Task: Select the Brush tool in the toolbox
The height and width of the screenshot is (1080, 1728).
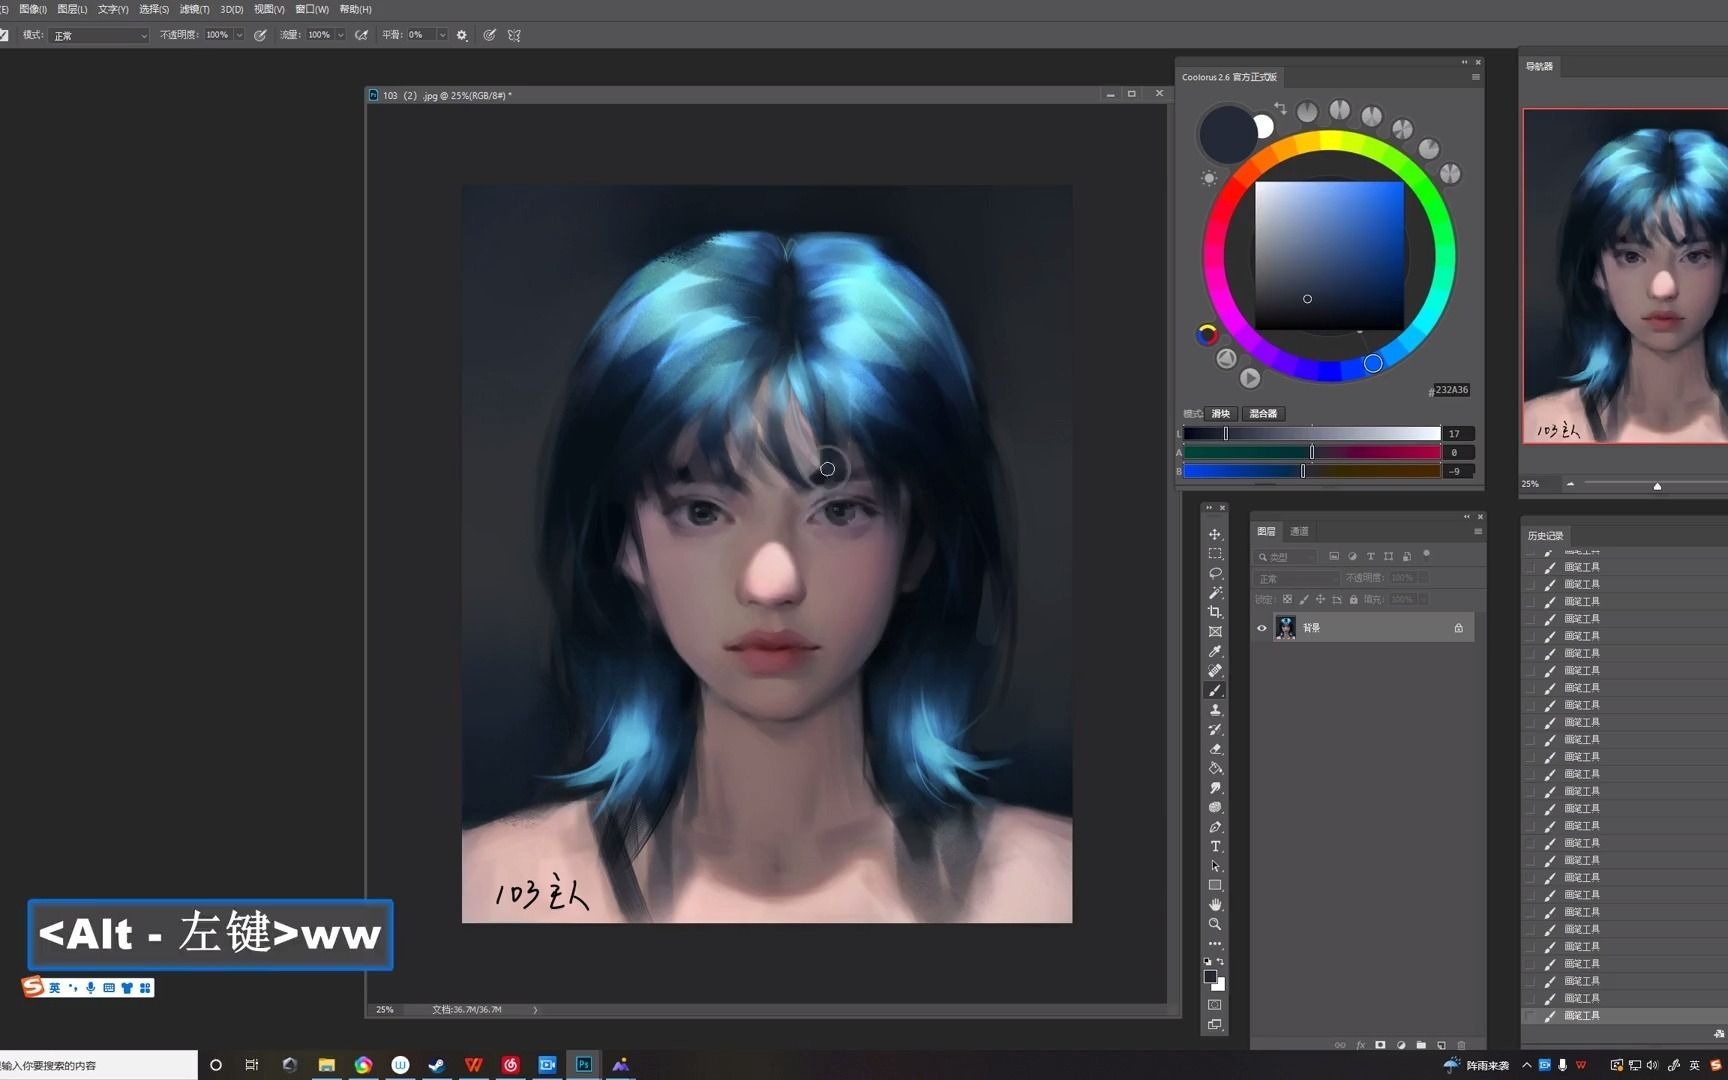Action: 1215,690
